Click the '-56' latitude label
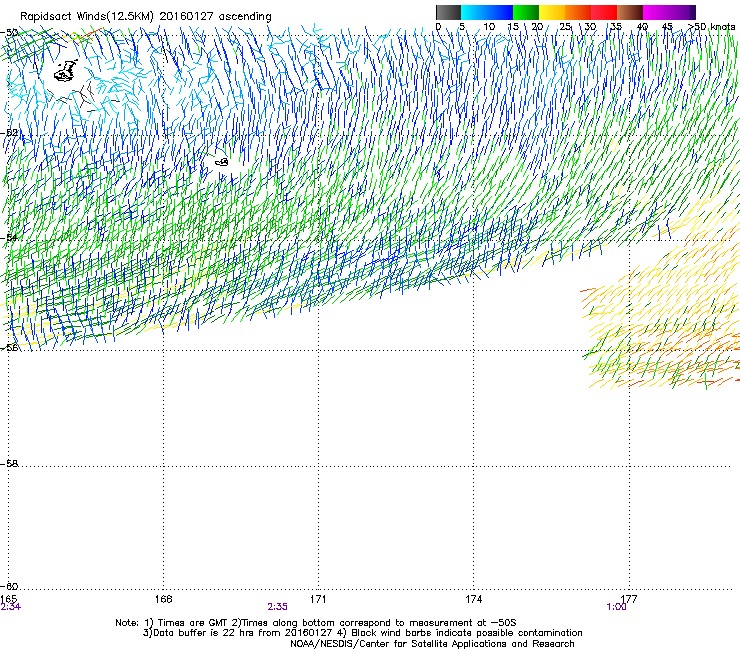This screenshot has height=650, width=740. [x=9, y=347]
